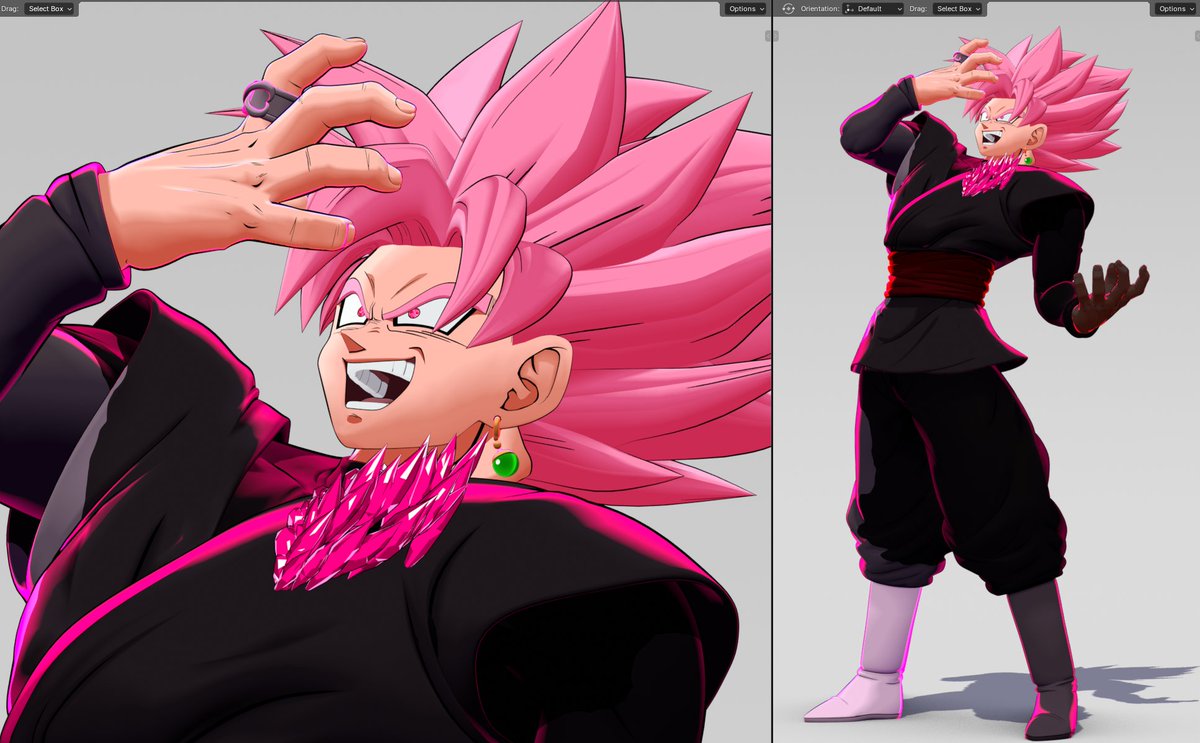Open Options dropdown in right viewport header
The width and height of the screenshot is (1200, 743).
pos(1176,8)
